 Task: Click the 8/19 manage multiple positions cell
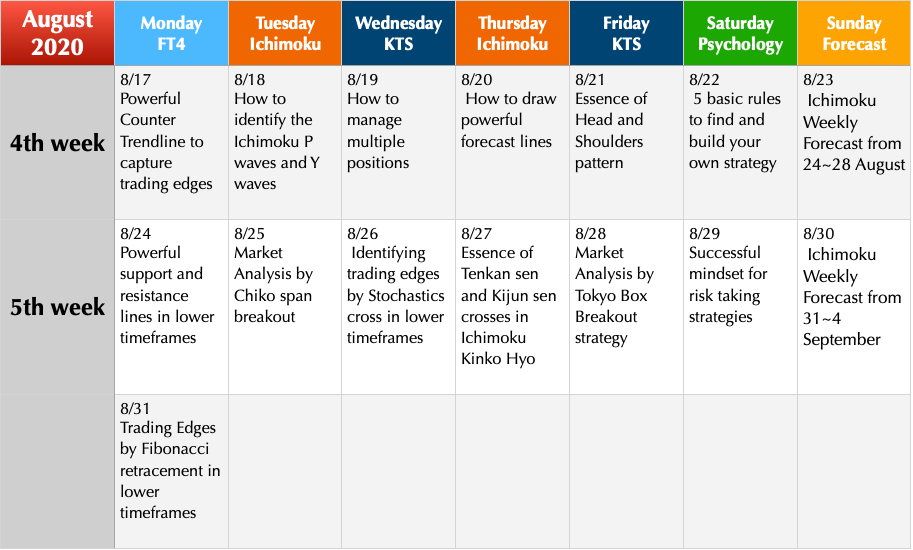(x=398, y=143)
